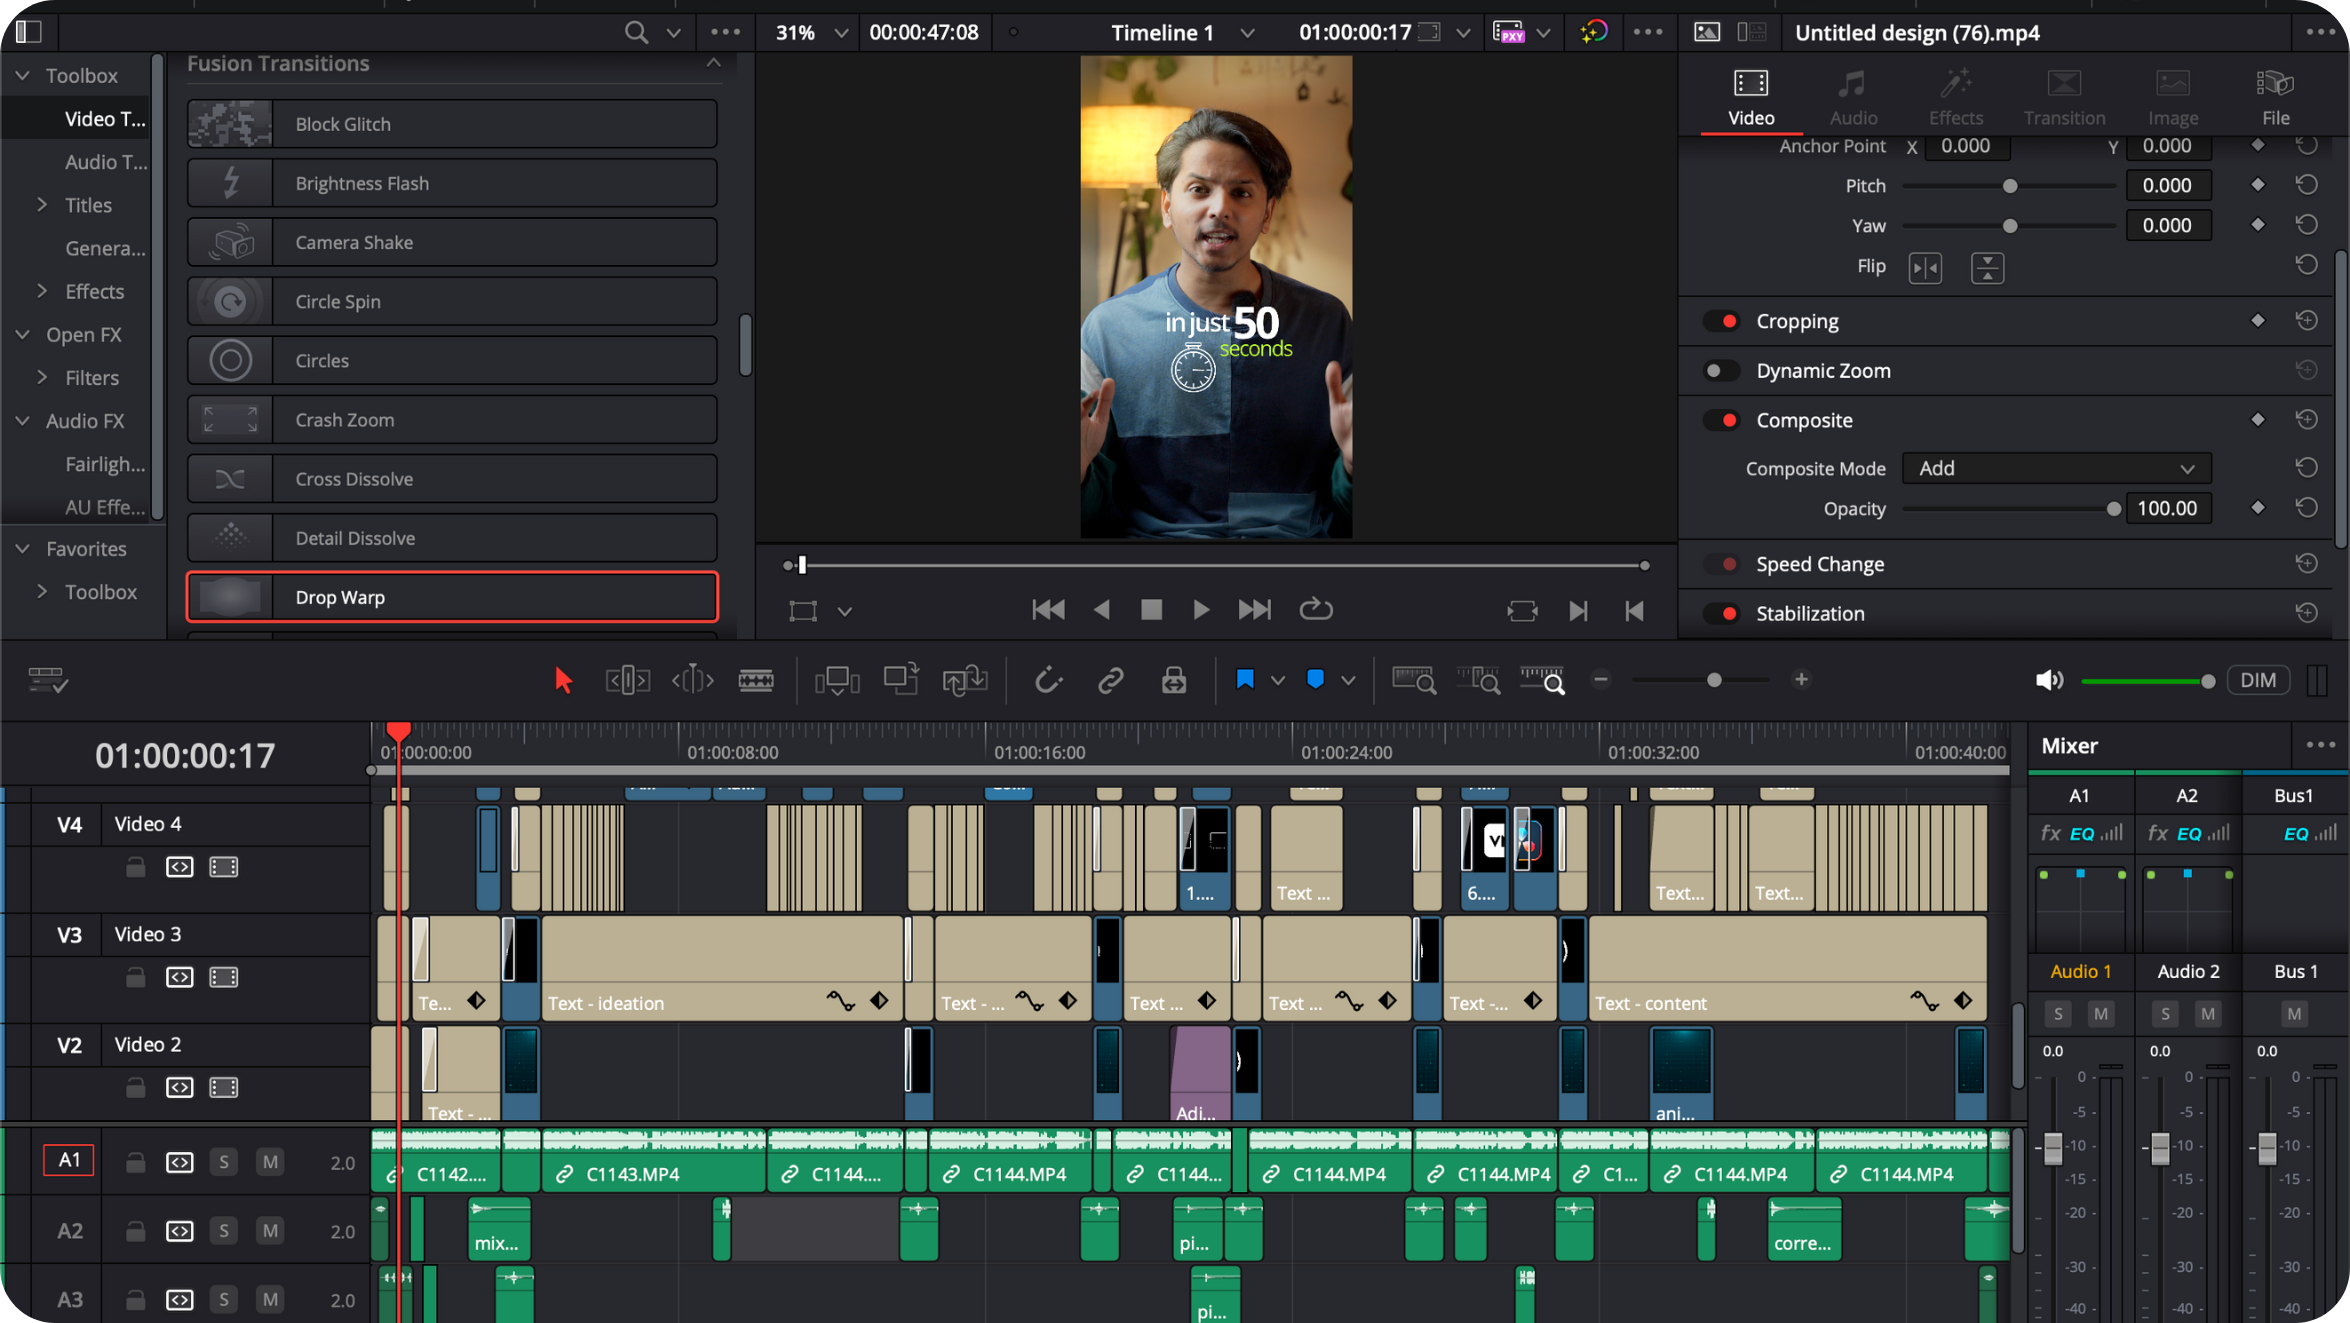Mute the speaker volume icon
The height and width of the screenshot is (1323, 2350).
coord(2049,681)
